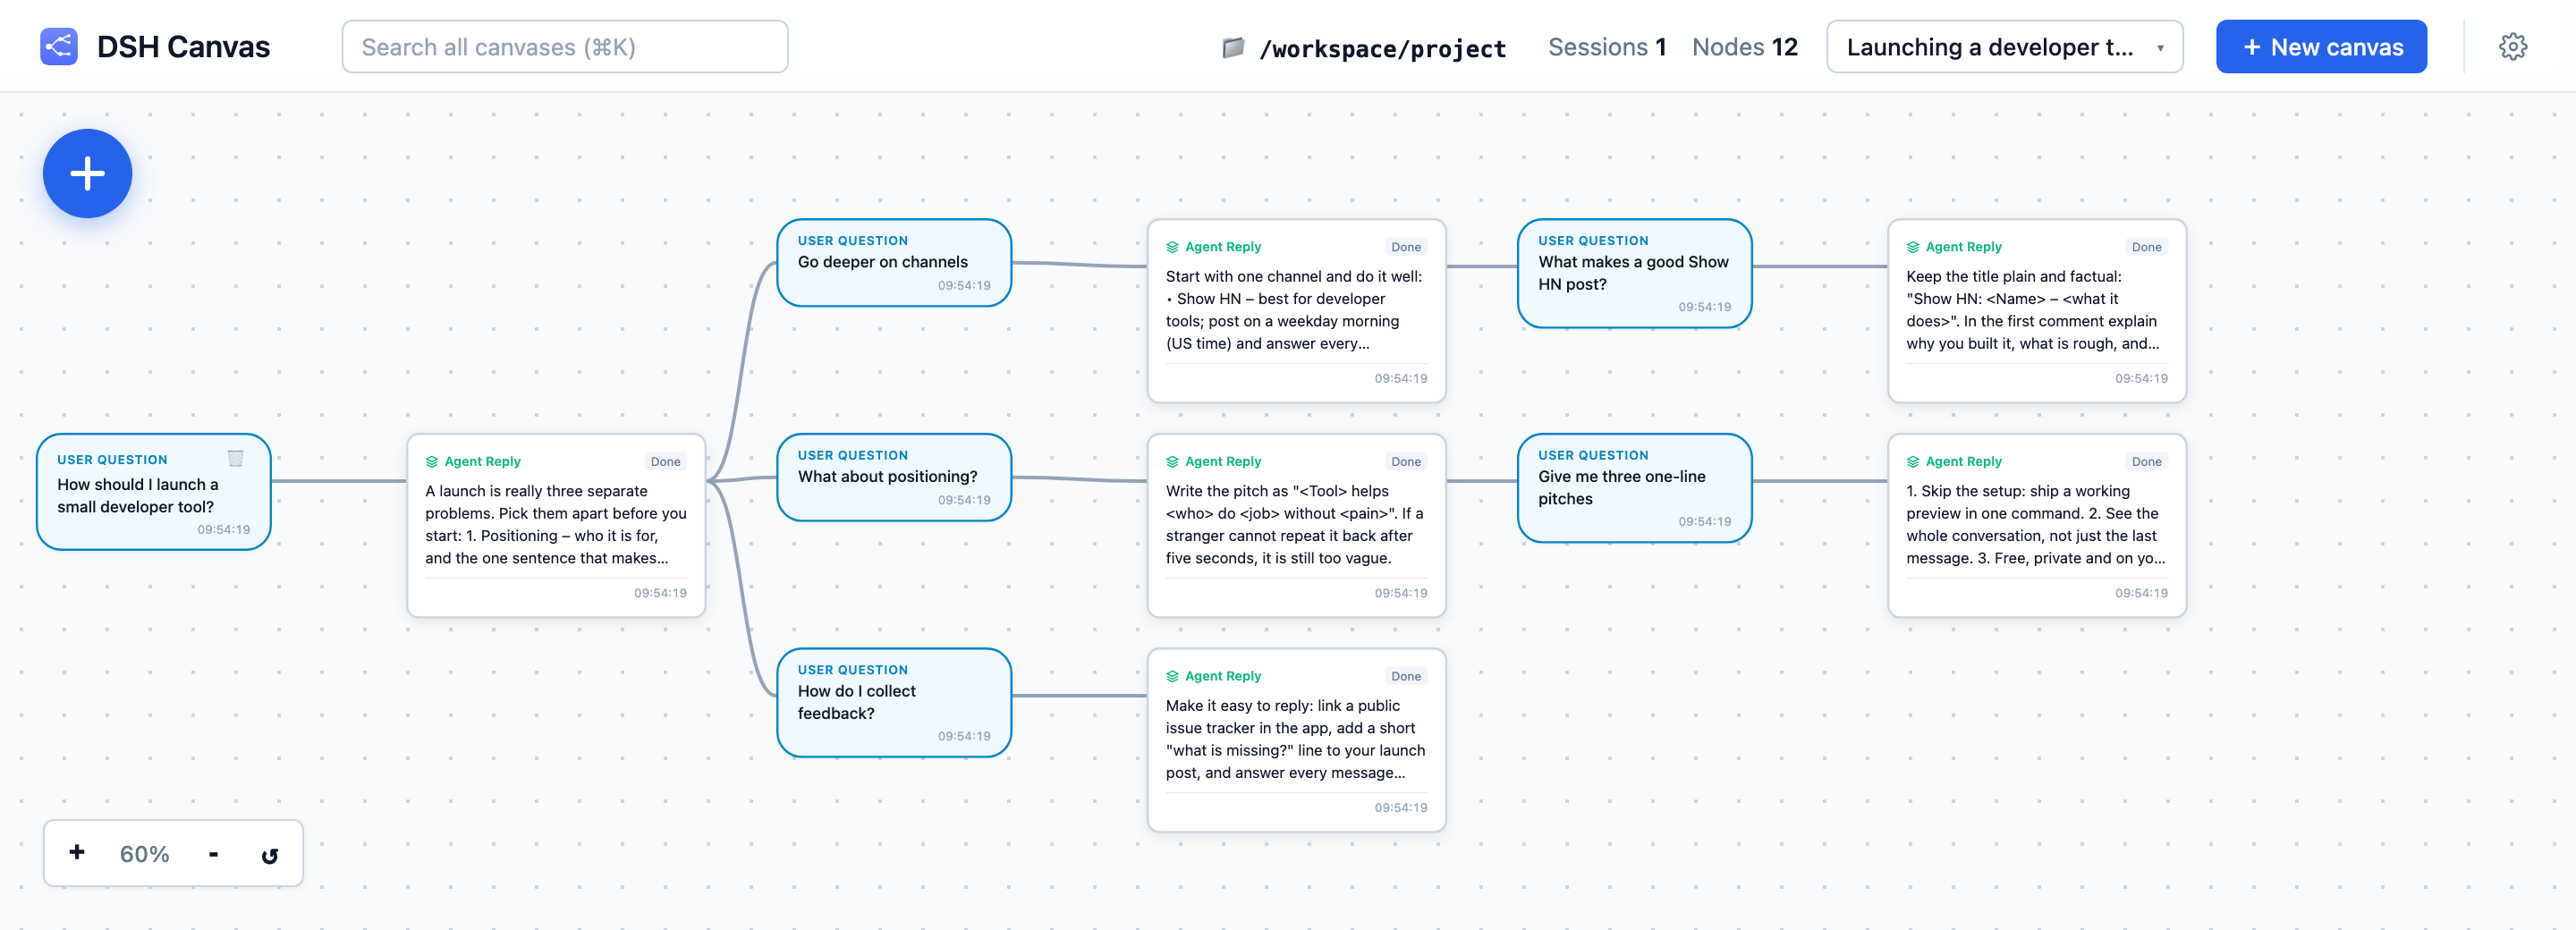
Task: Click the Agent Reply icon on the 'Write the pitch' node
Action: 1172,461
